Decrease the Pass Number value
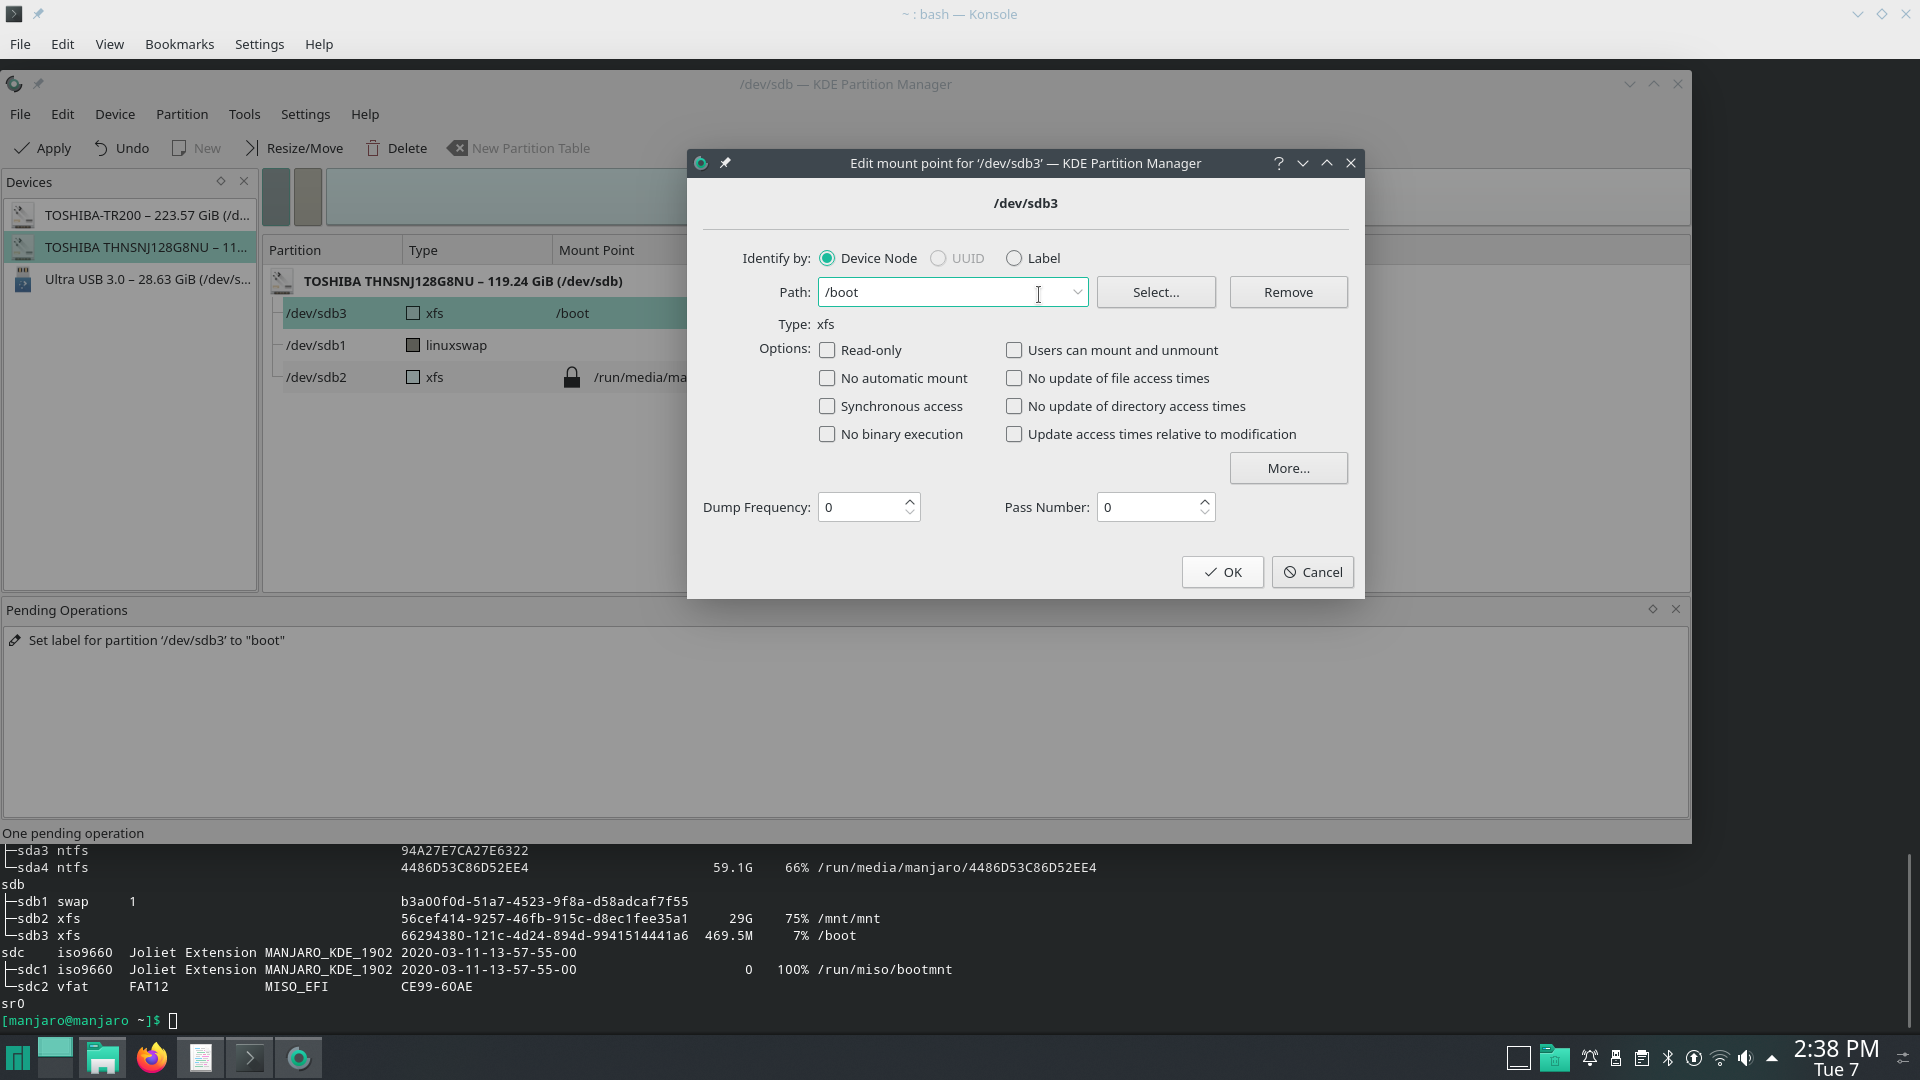Image resolution: width=1920 pixels, height=1080 pixels. click(1205, 513)
